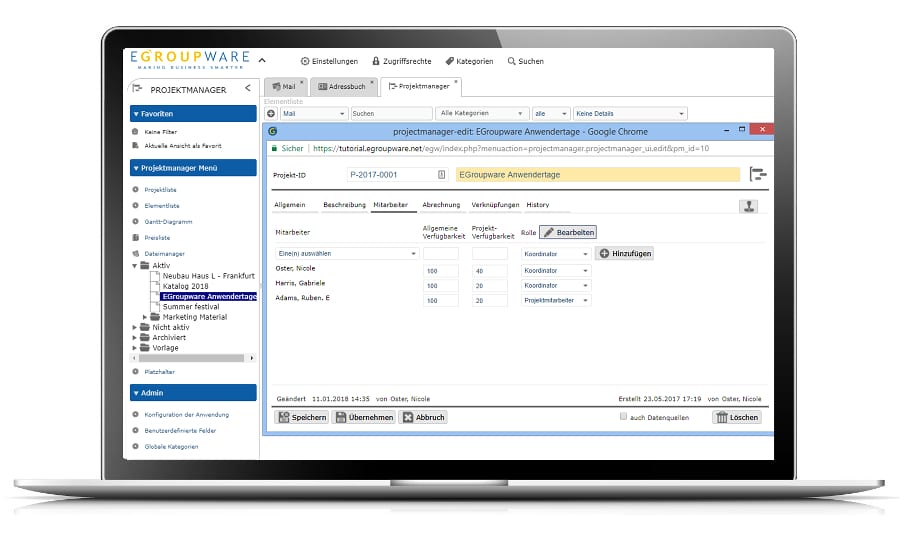Switch to the Verknüpfungen tab
This screenshot has height=538, width=900.
click(x=495, y=205)
